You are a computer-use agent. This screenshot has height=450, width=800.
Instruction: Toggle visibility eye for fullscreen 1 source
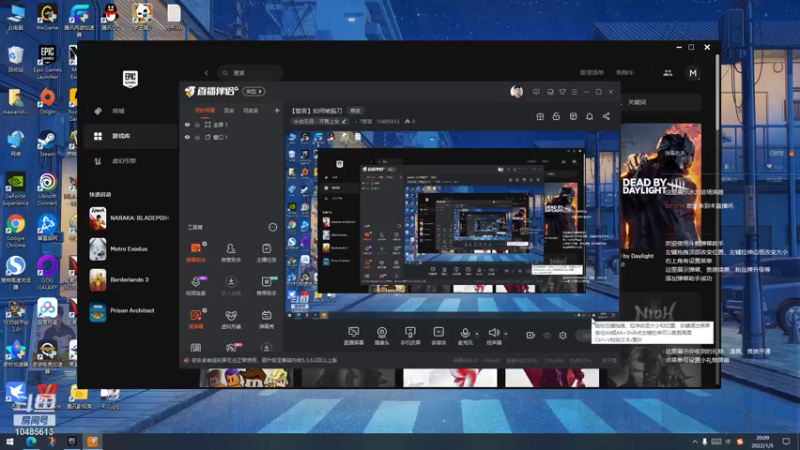click(187, 124)
